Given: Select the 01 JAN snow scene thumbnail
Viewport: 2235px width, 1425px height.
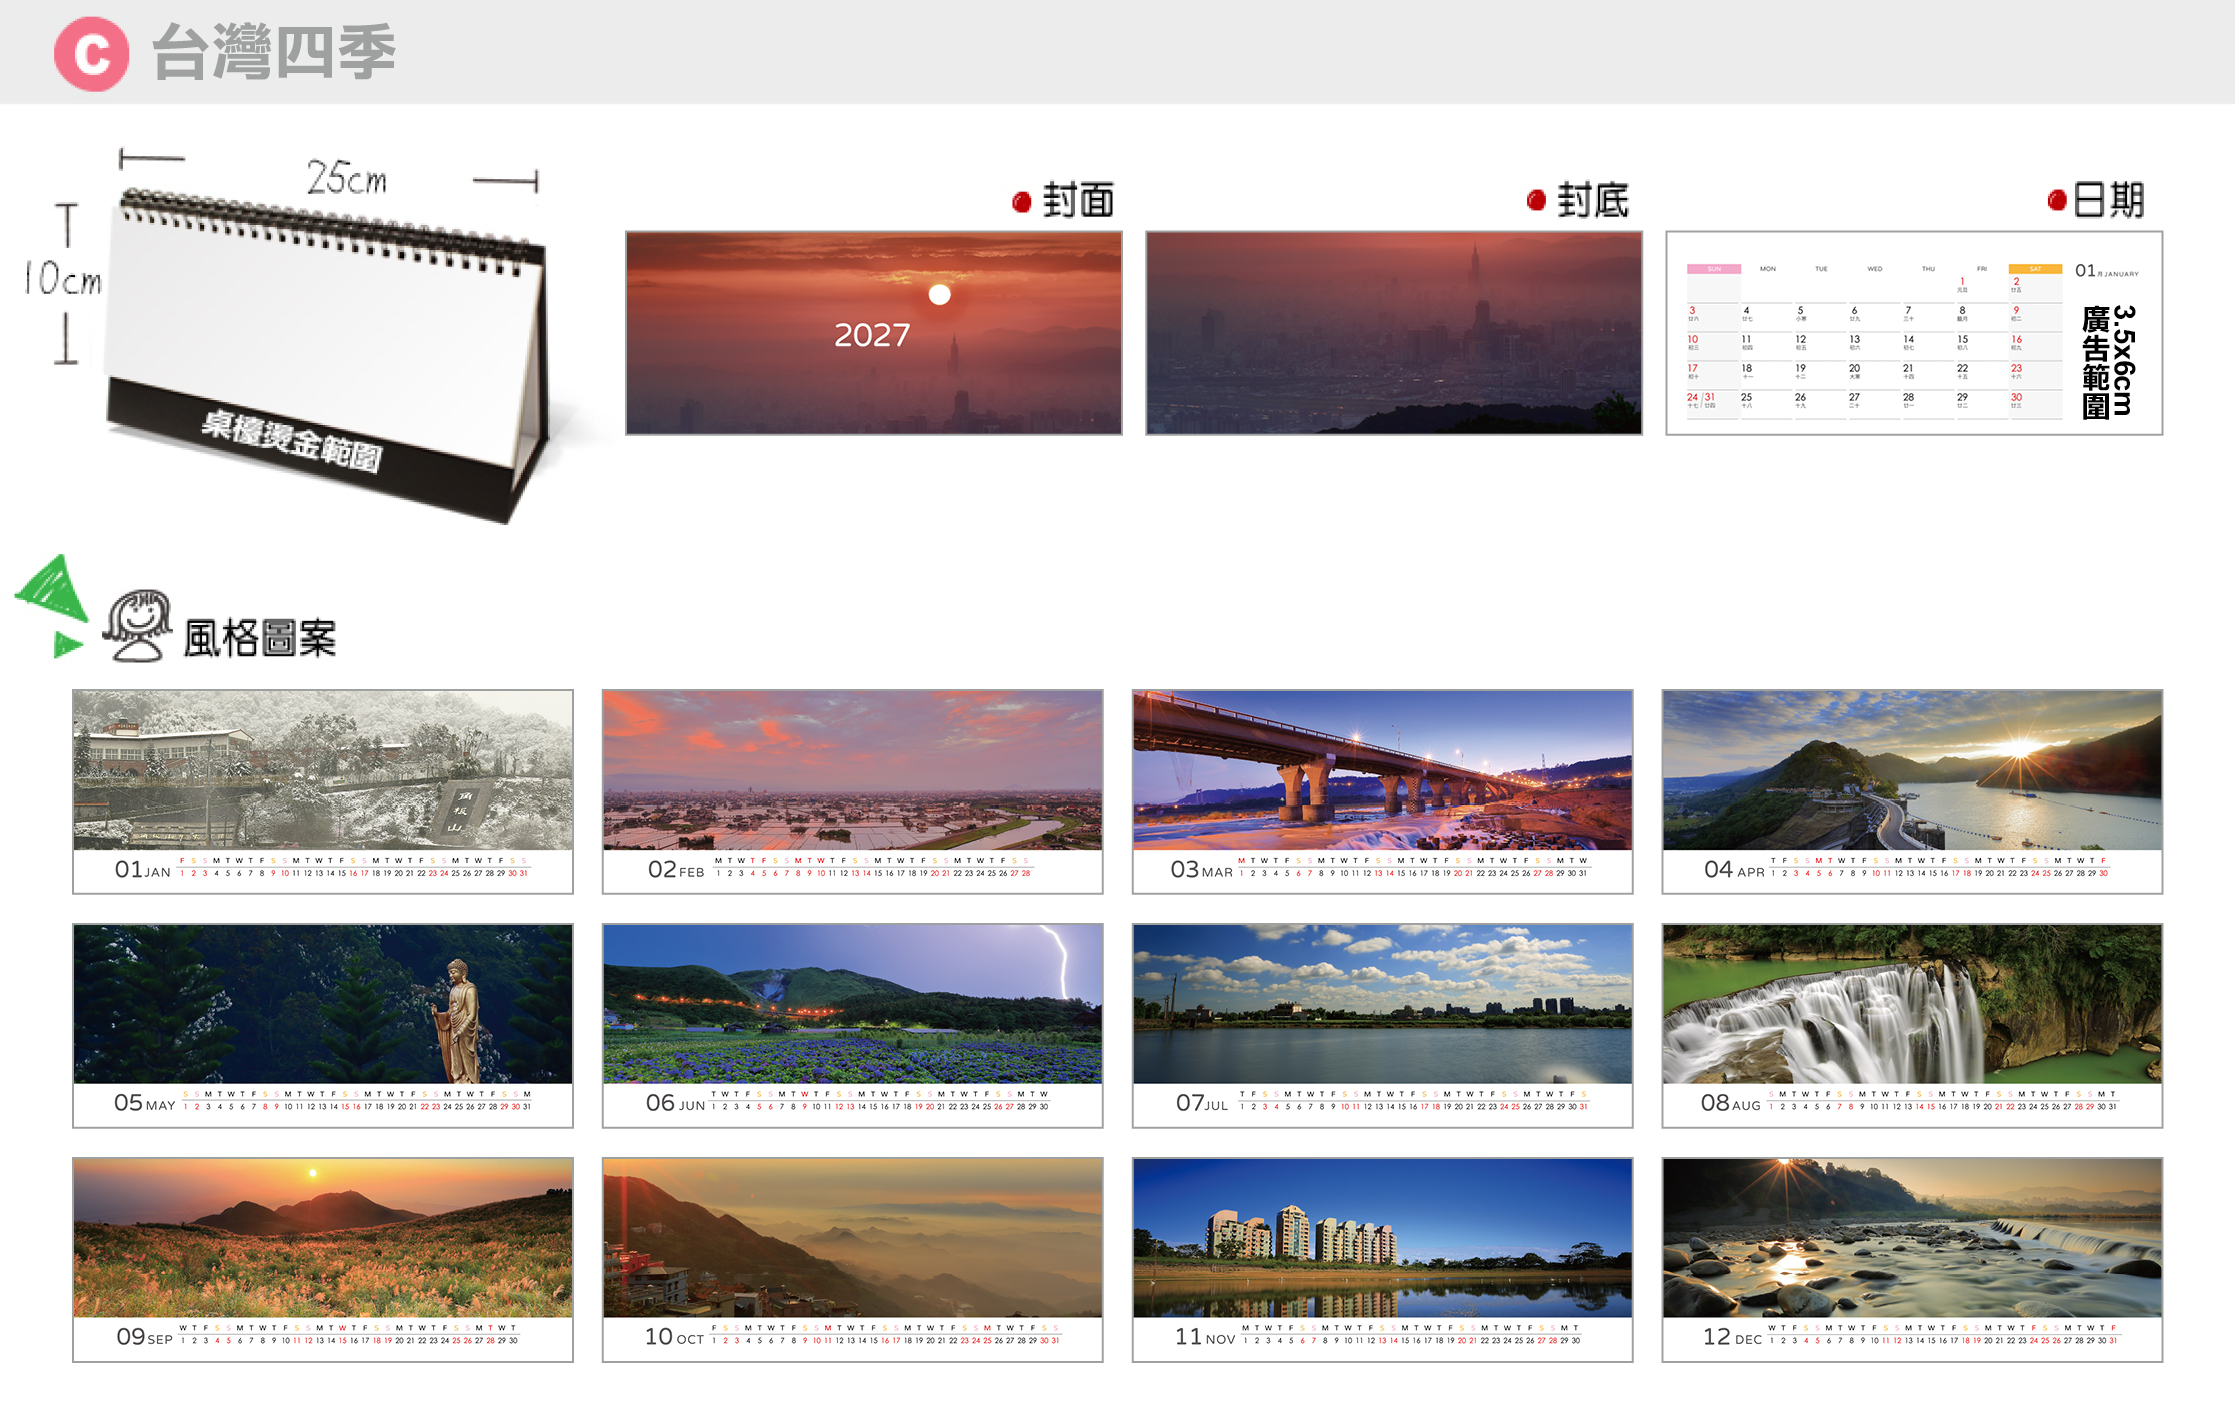Looking at the screenshot, I should (x=323, y=791).
